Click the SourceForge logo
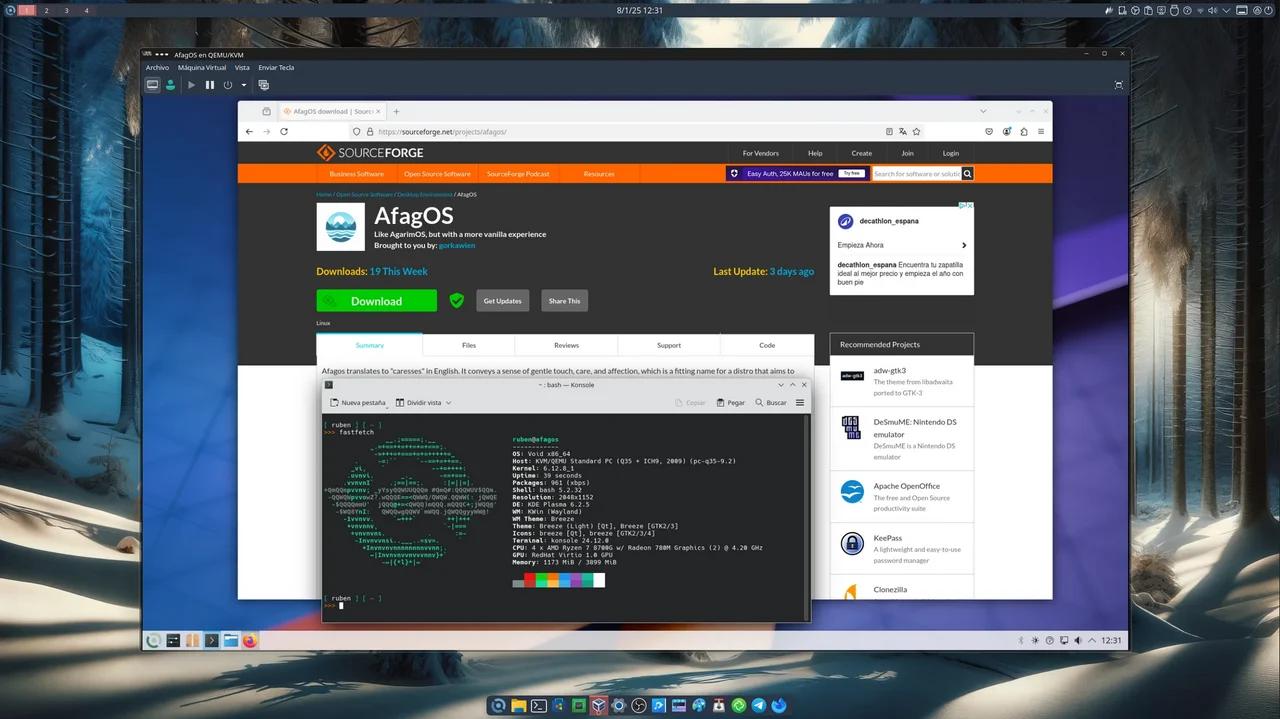 (370, 153)
